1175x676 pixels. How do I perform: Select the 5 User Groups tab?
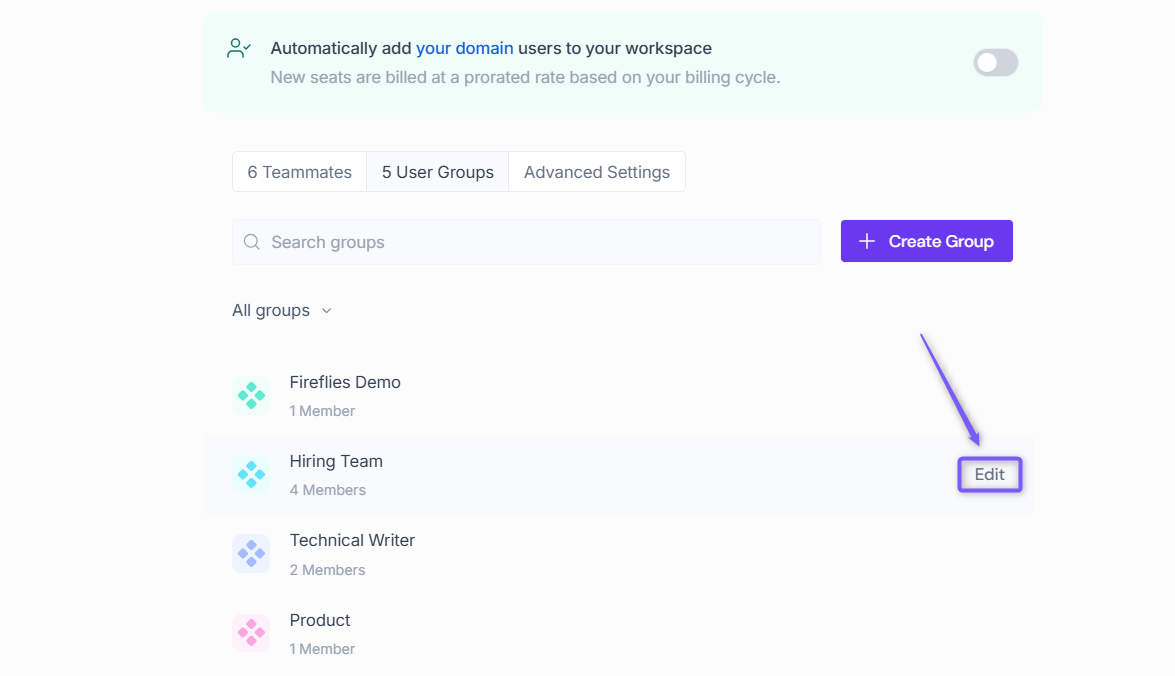[x=438, y=172]
